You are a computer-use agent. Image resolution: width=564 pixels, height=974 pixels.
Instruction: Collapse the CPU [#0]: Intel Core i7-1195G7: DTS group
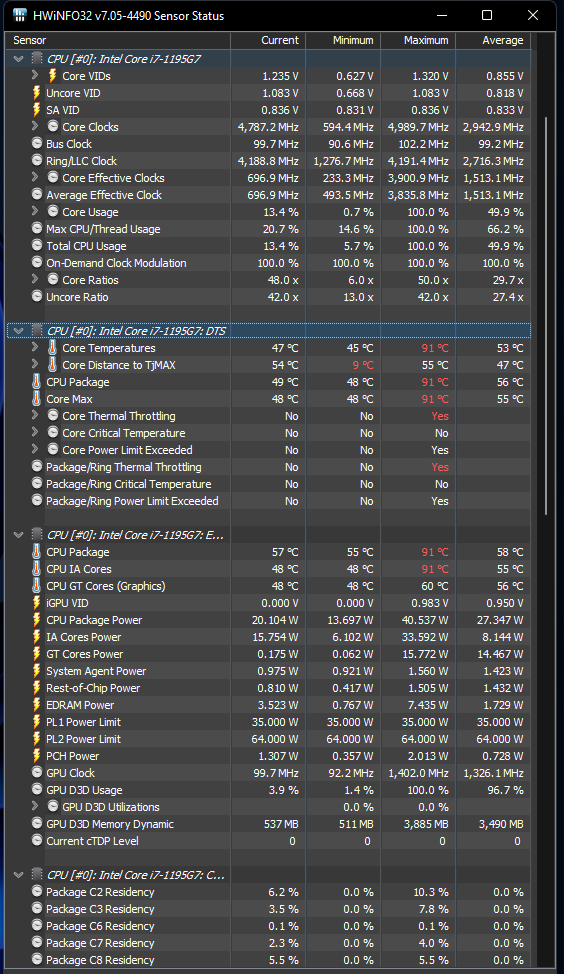(19, 331)
